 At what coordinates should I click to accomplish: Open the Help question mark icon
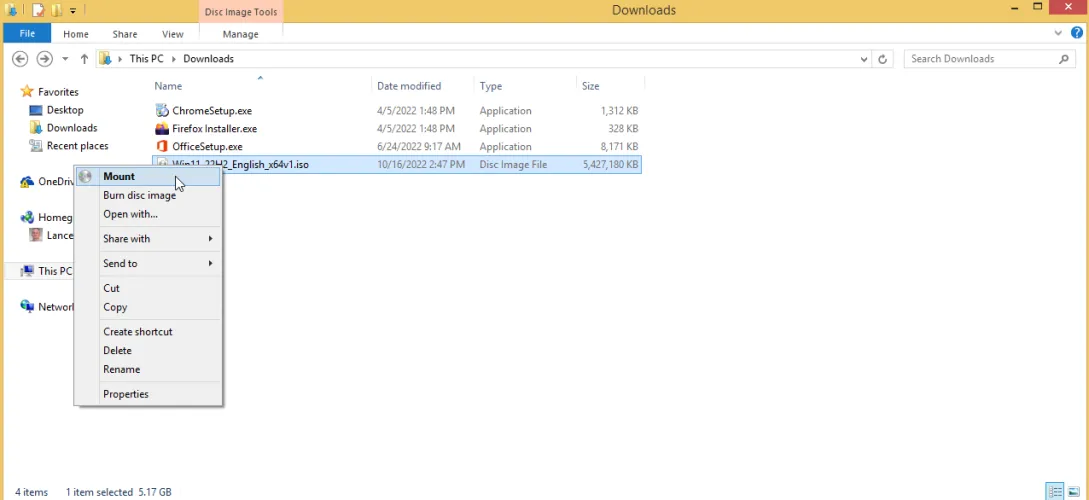[x=1076, y=33]
